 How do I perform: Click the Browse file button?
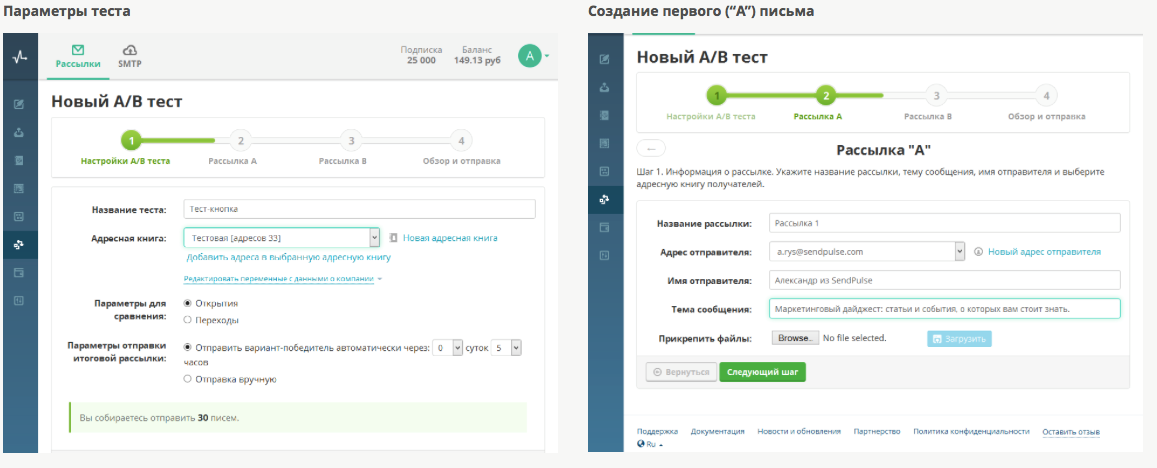pyautogui.click(x=795, y=338)
